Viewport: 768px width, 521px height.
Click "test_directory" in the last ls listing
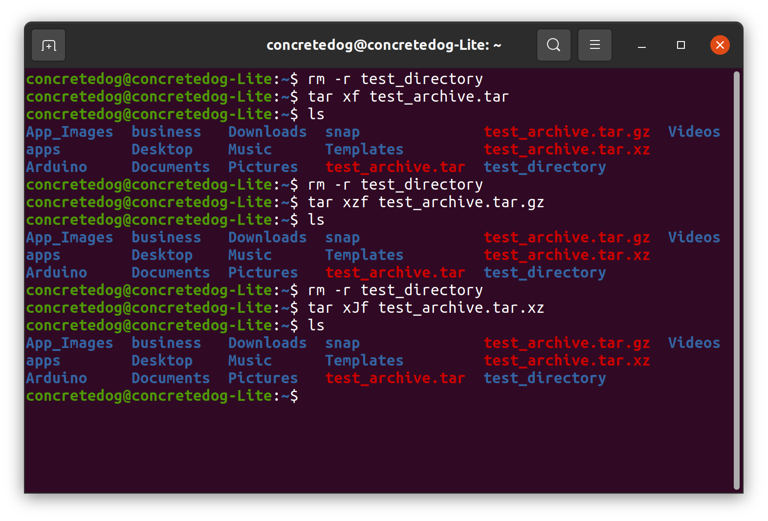pos(544,378)
